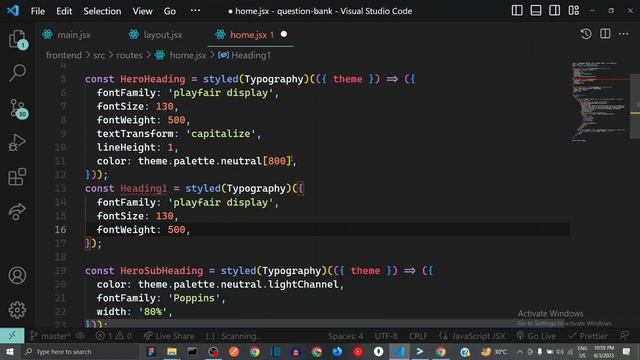This screenshot has width=640, height=360.
Task: Split the editor right
Action: pyautogui.click(x=605, y=34)
